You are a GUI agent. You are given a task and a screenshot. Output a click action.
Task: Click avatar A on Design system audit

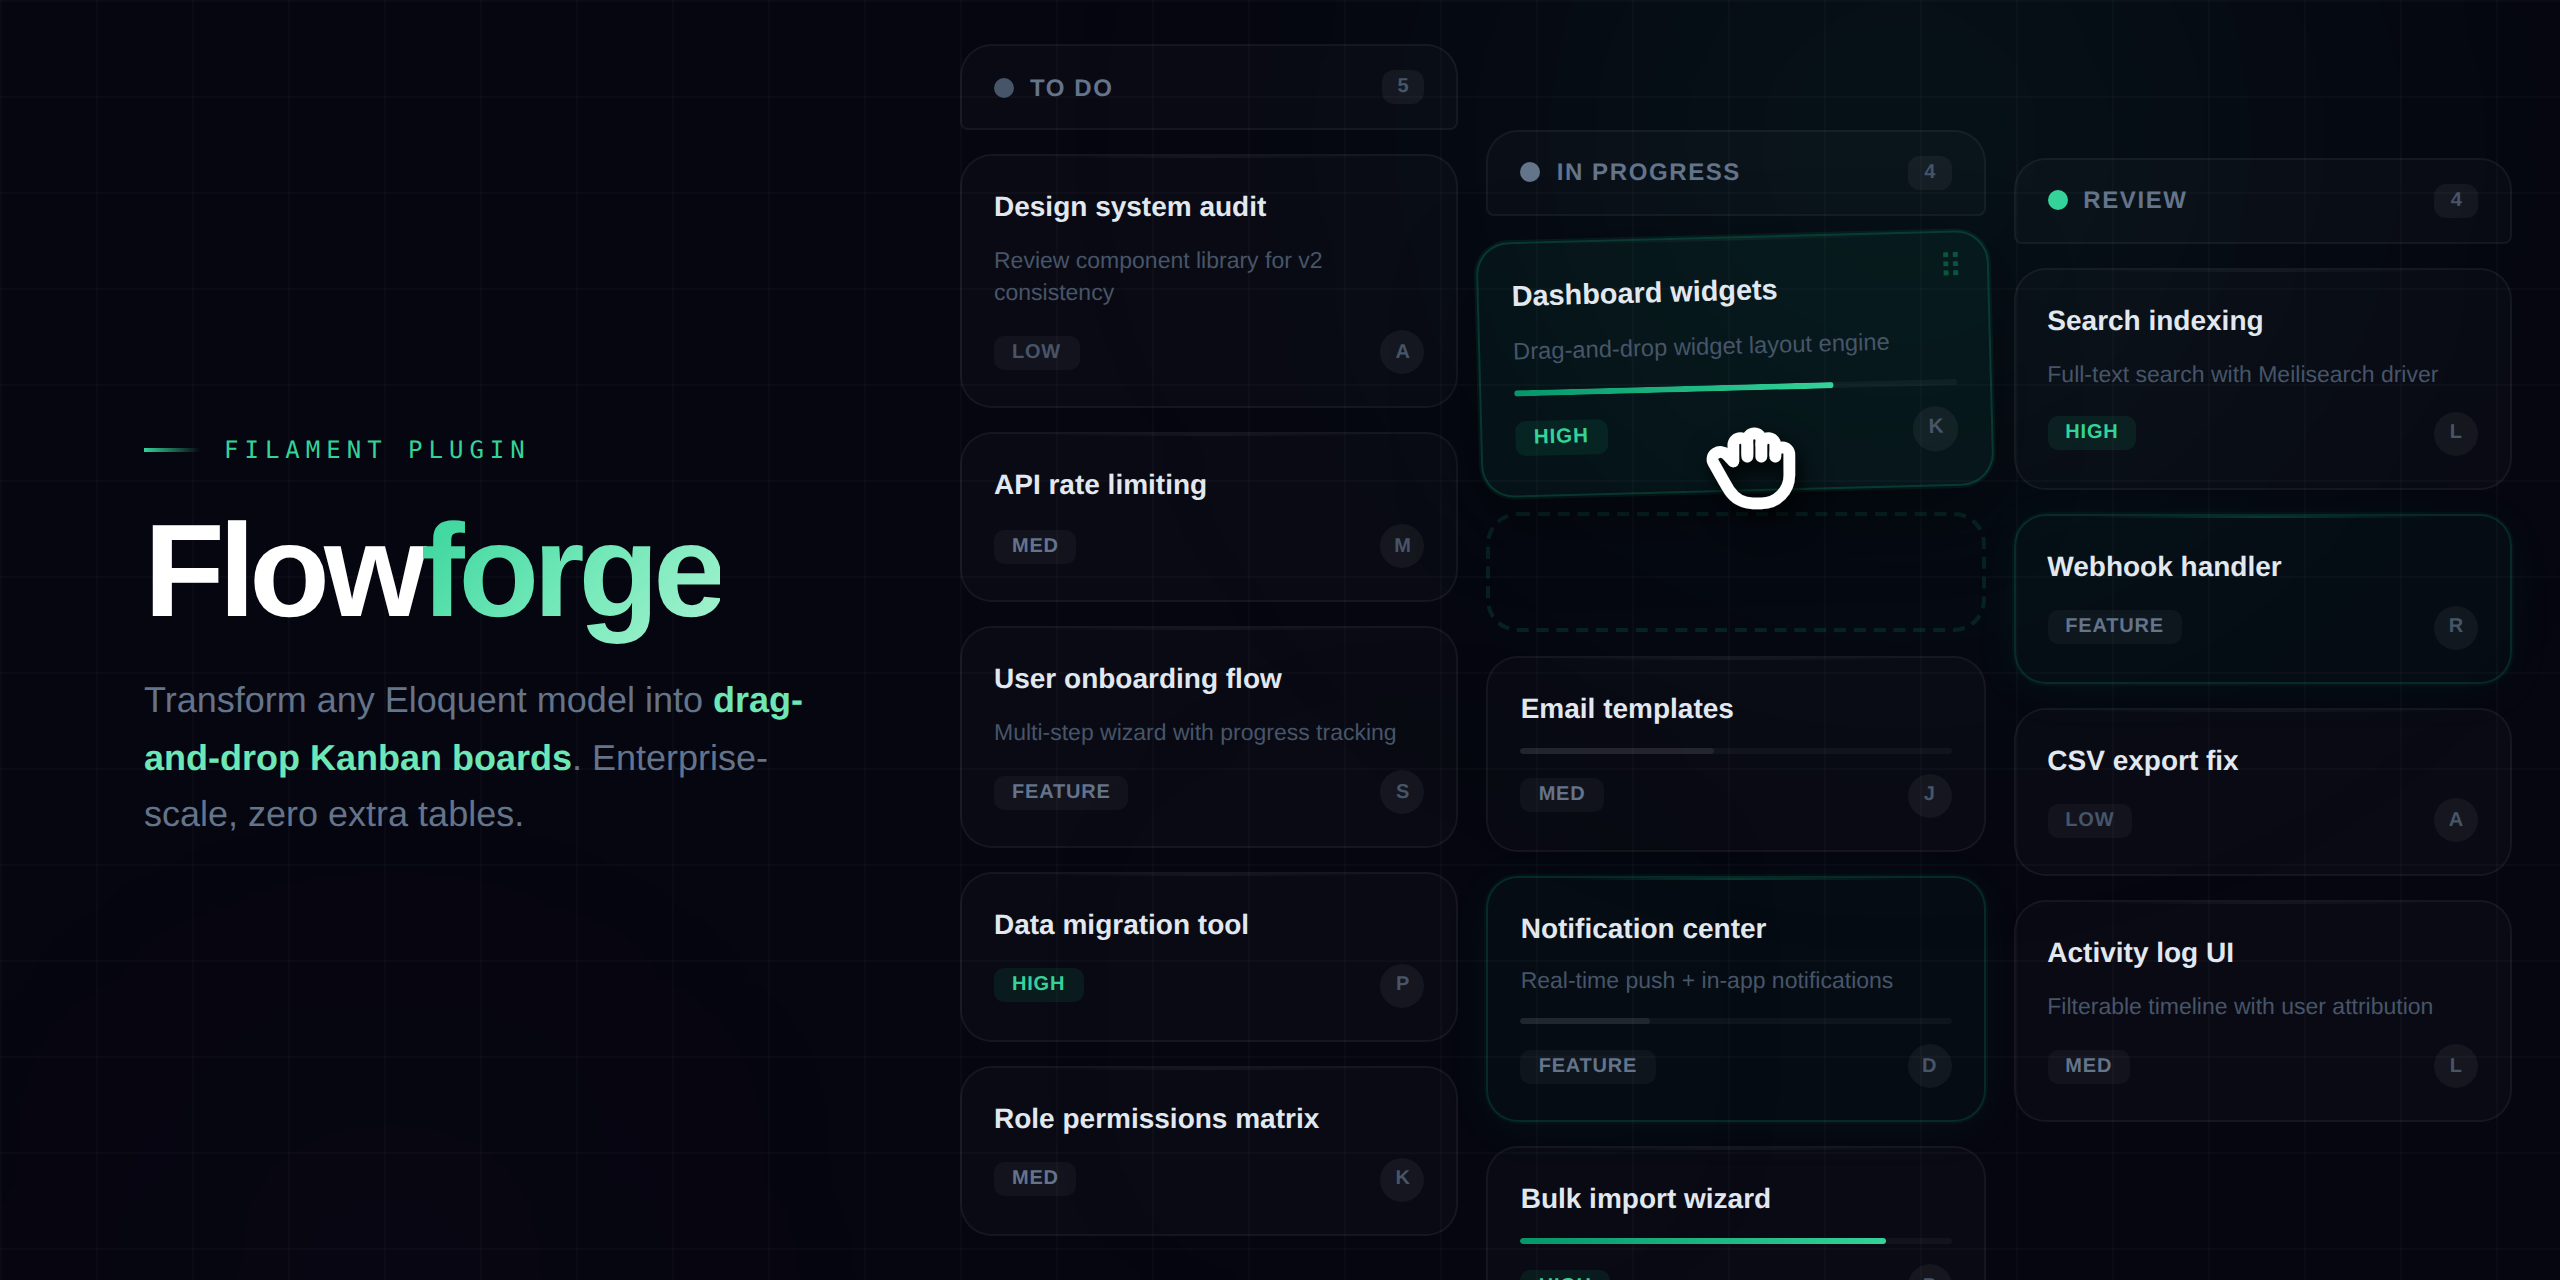[x=1402, y=352]
